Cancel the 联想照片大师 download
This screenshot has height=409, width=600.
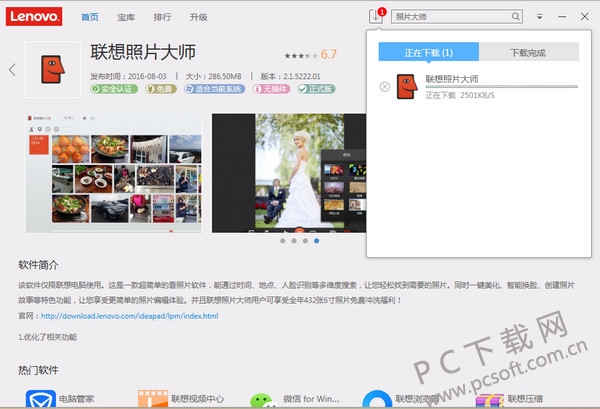[385, 87]
